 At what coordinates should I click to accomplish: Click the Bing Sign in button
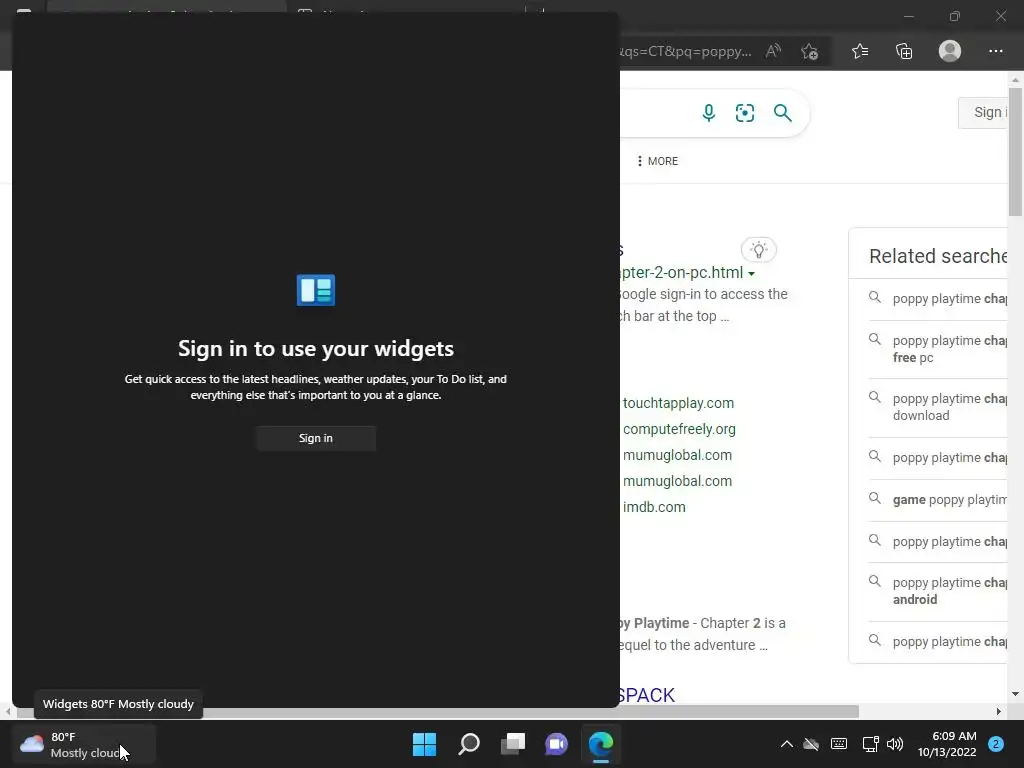pos(984,112)
